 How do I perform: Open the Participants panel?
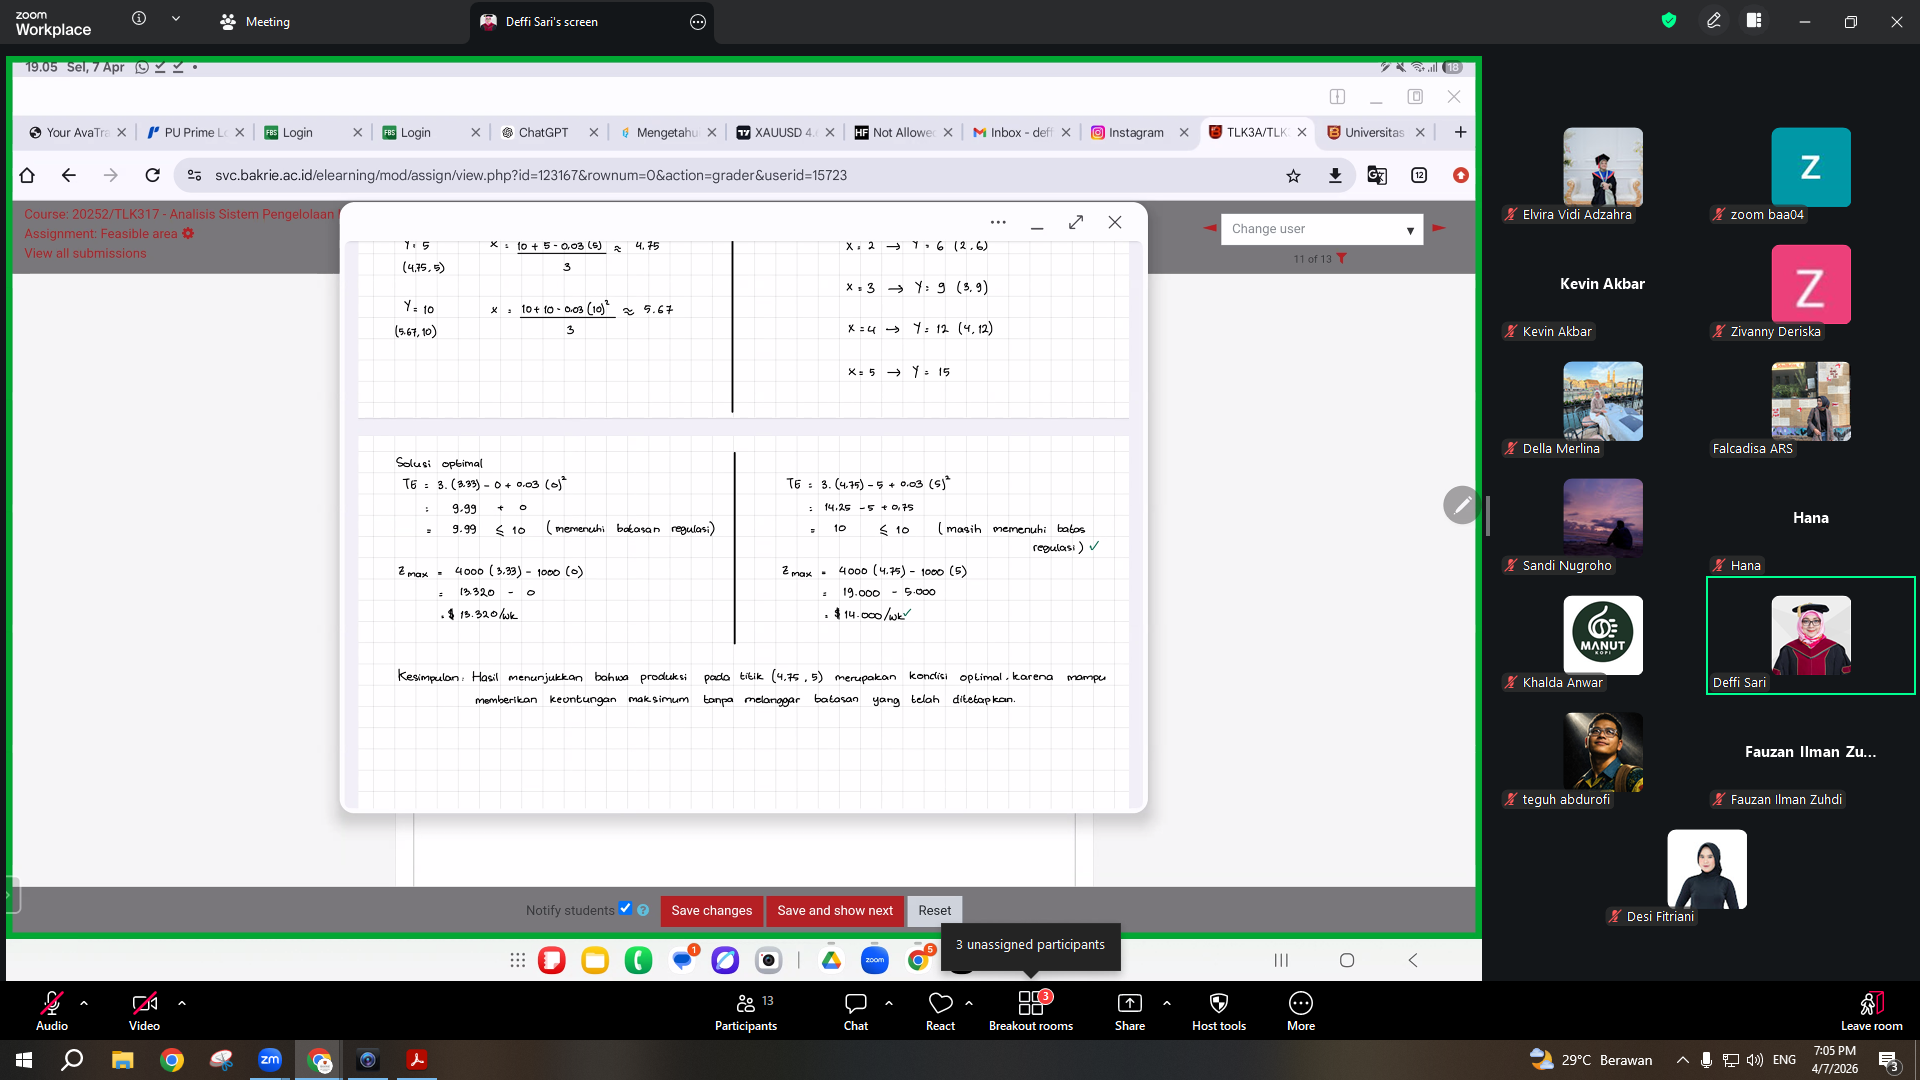746,1010
